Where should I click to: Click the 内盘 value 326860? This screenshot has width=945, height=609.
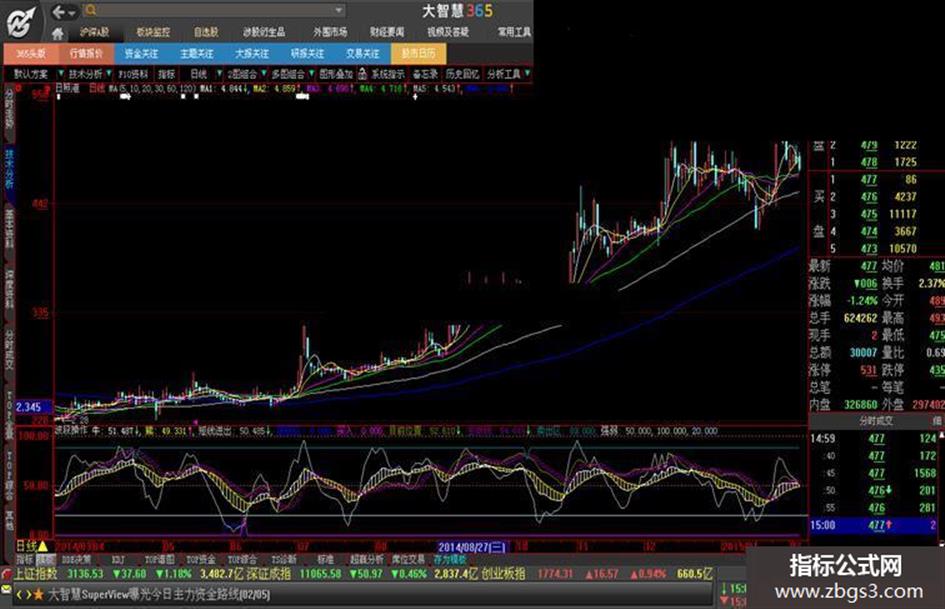pyautogui.click(x=860, y=404)
